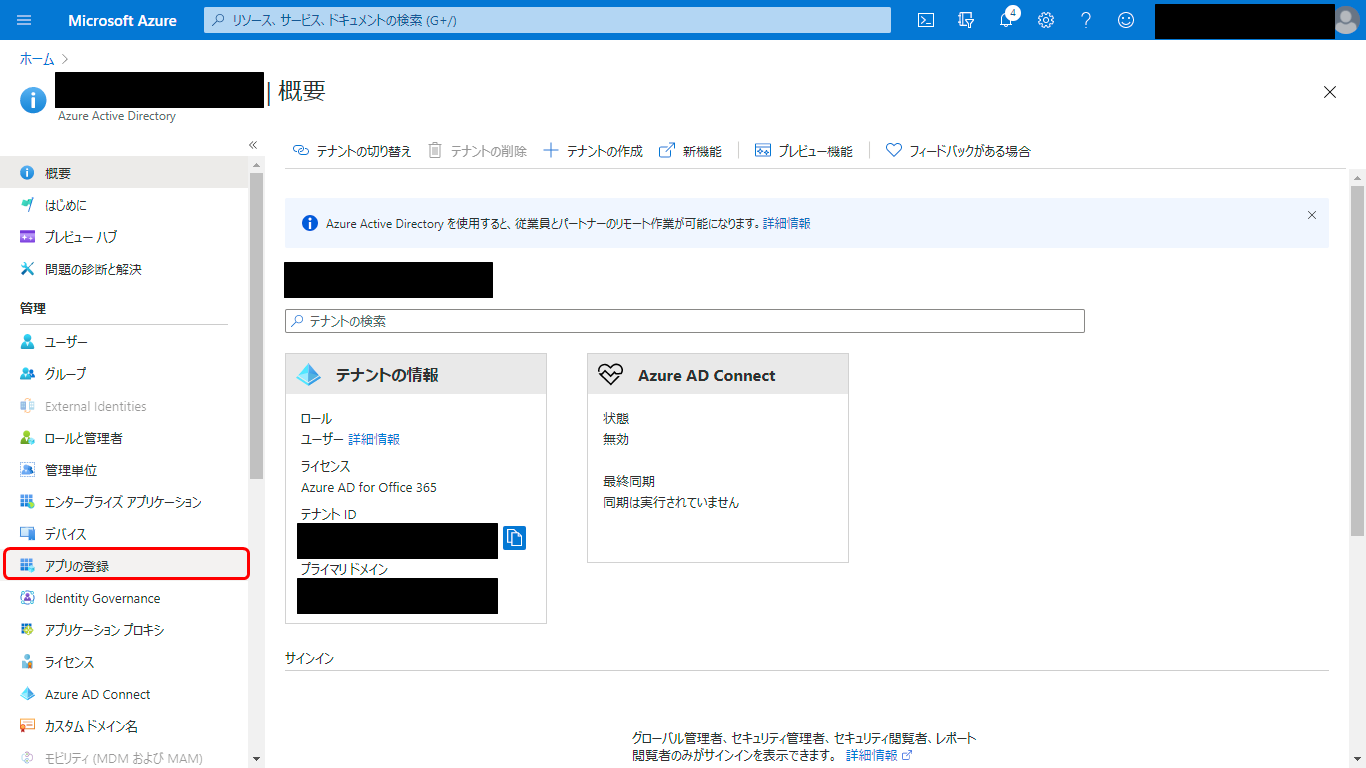Click プレビュー機能 toolbar button
The width and height of the screenshot is (1366, 768).
[x=804, y=151]
